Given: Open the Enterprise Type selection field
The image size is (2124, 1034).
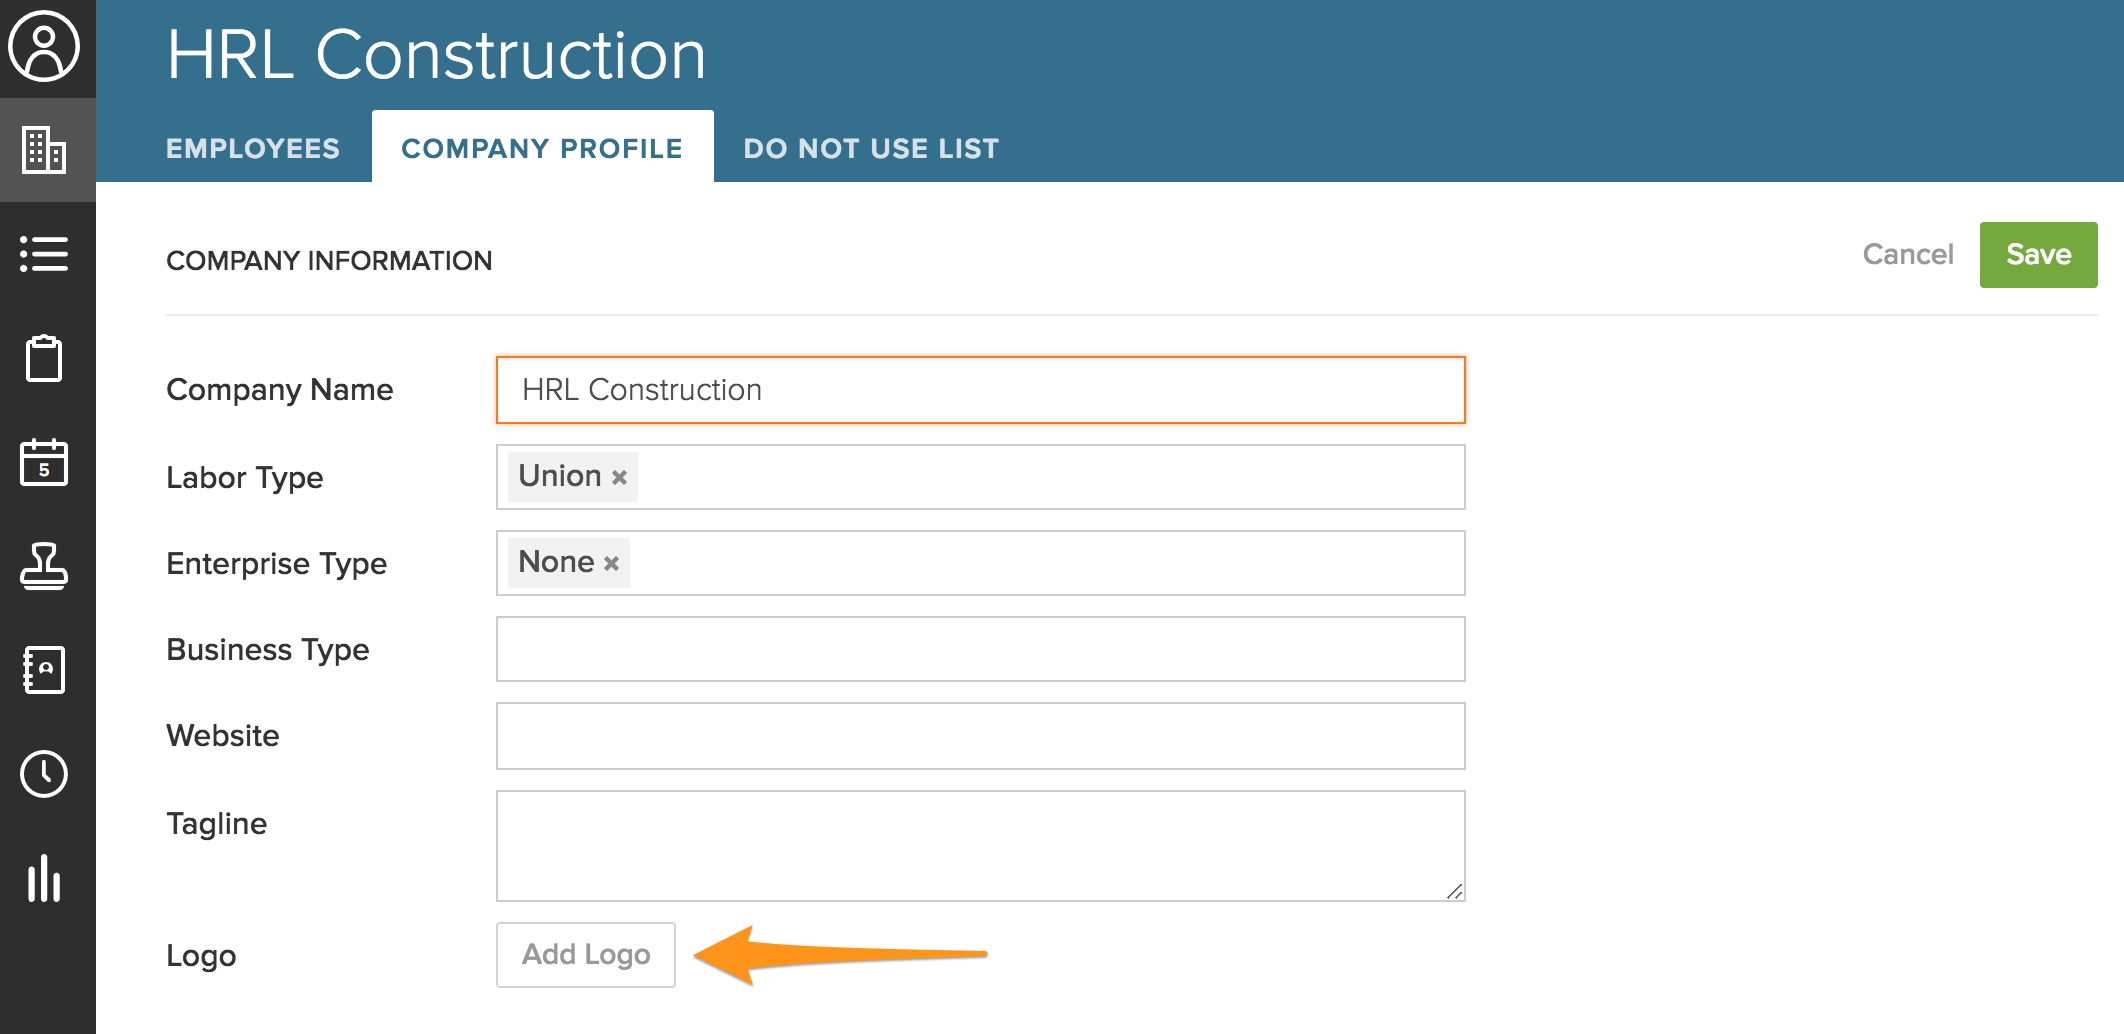Looking at the screenshot, I should pos(1050,563).
